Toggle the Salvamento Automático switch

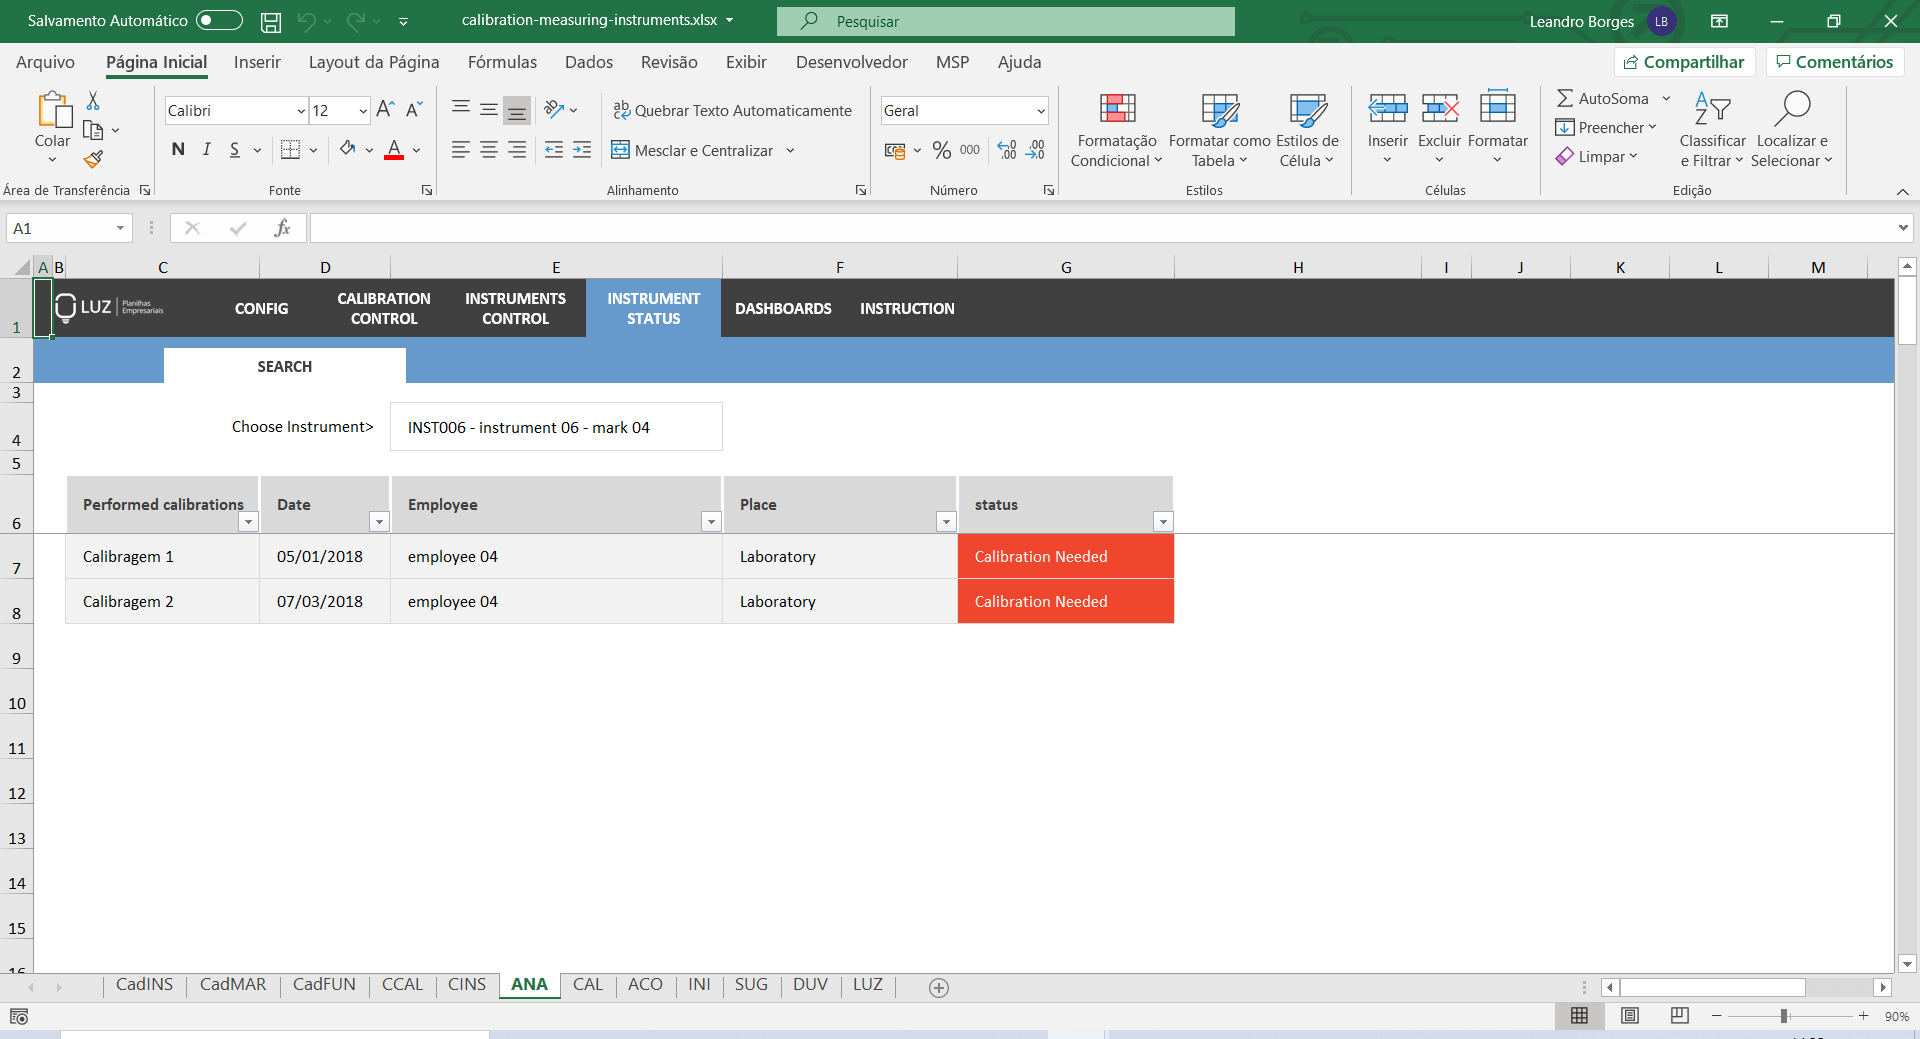219,21
